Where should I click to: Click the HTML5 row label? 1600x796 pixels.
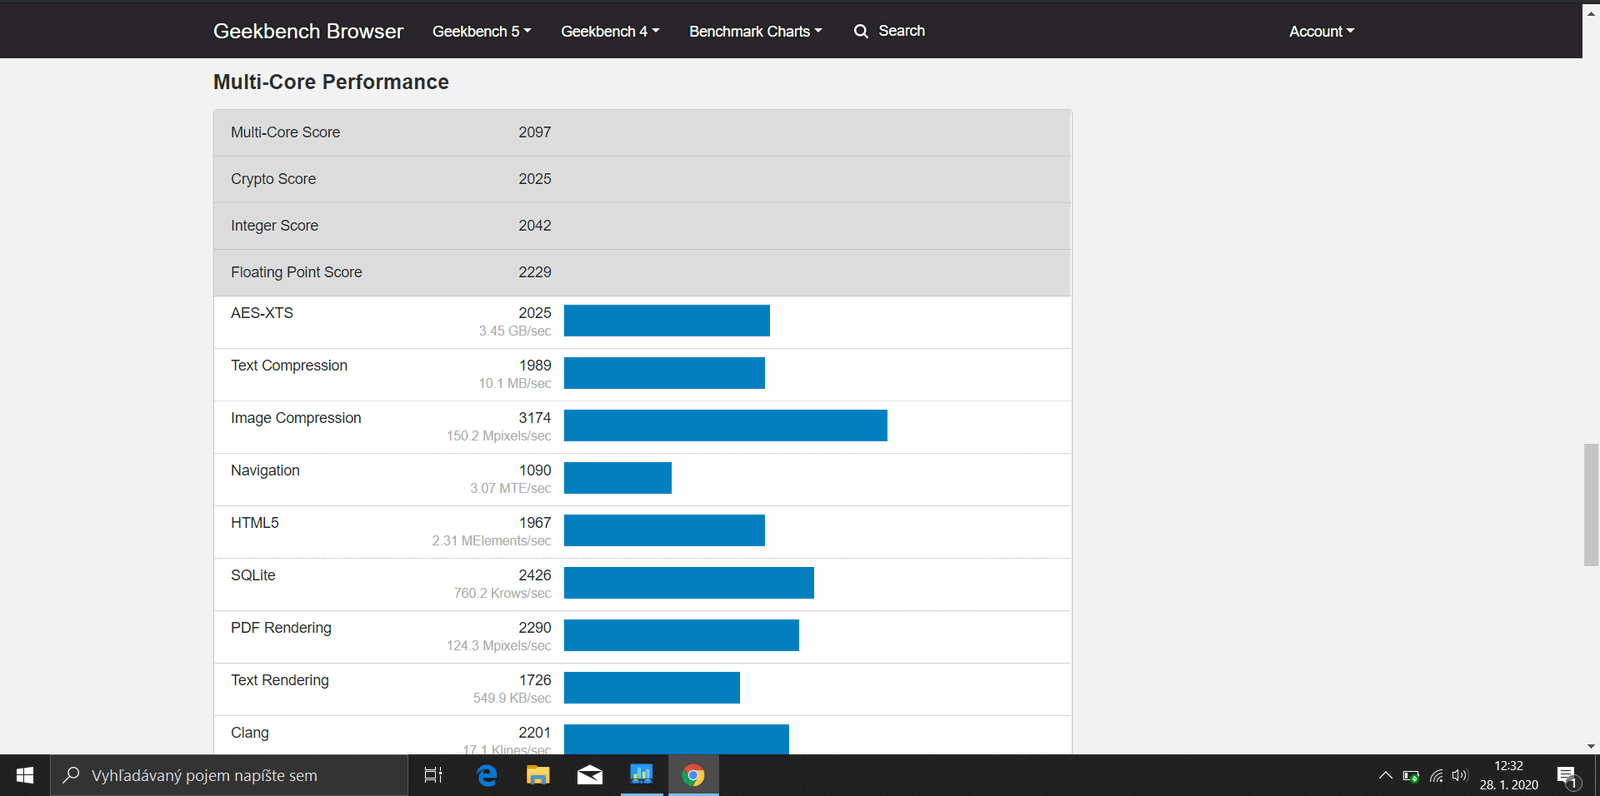click(x=255, y=523)
